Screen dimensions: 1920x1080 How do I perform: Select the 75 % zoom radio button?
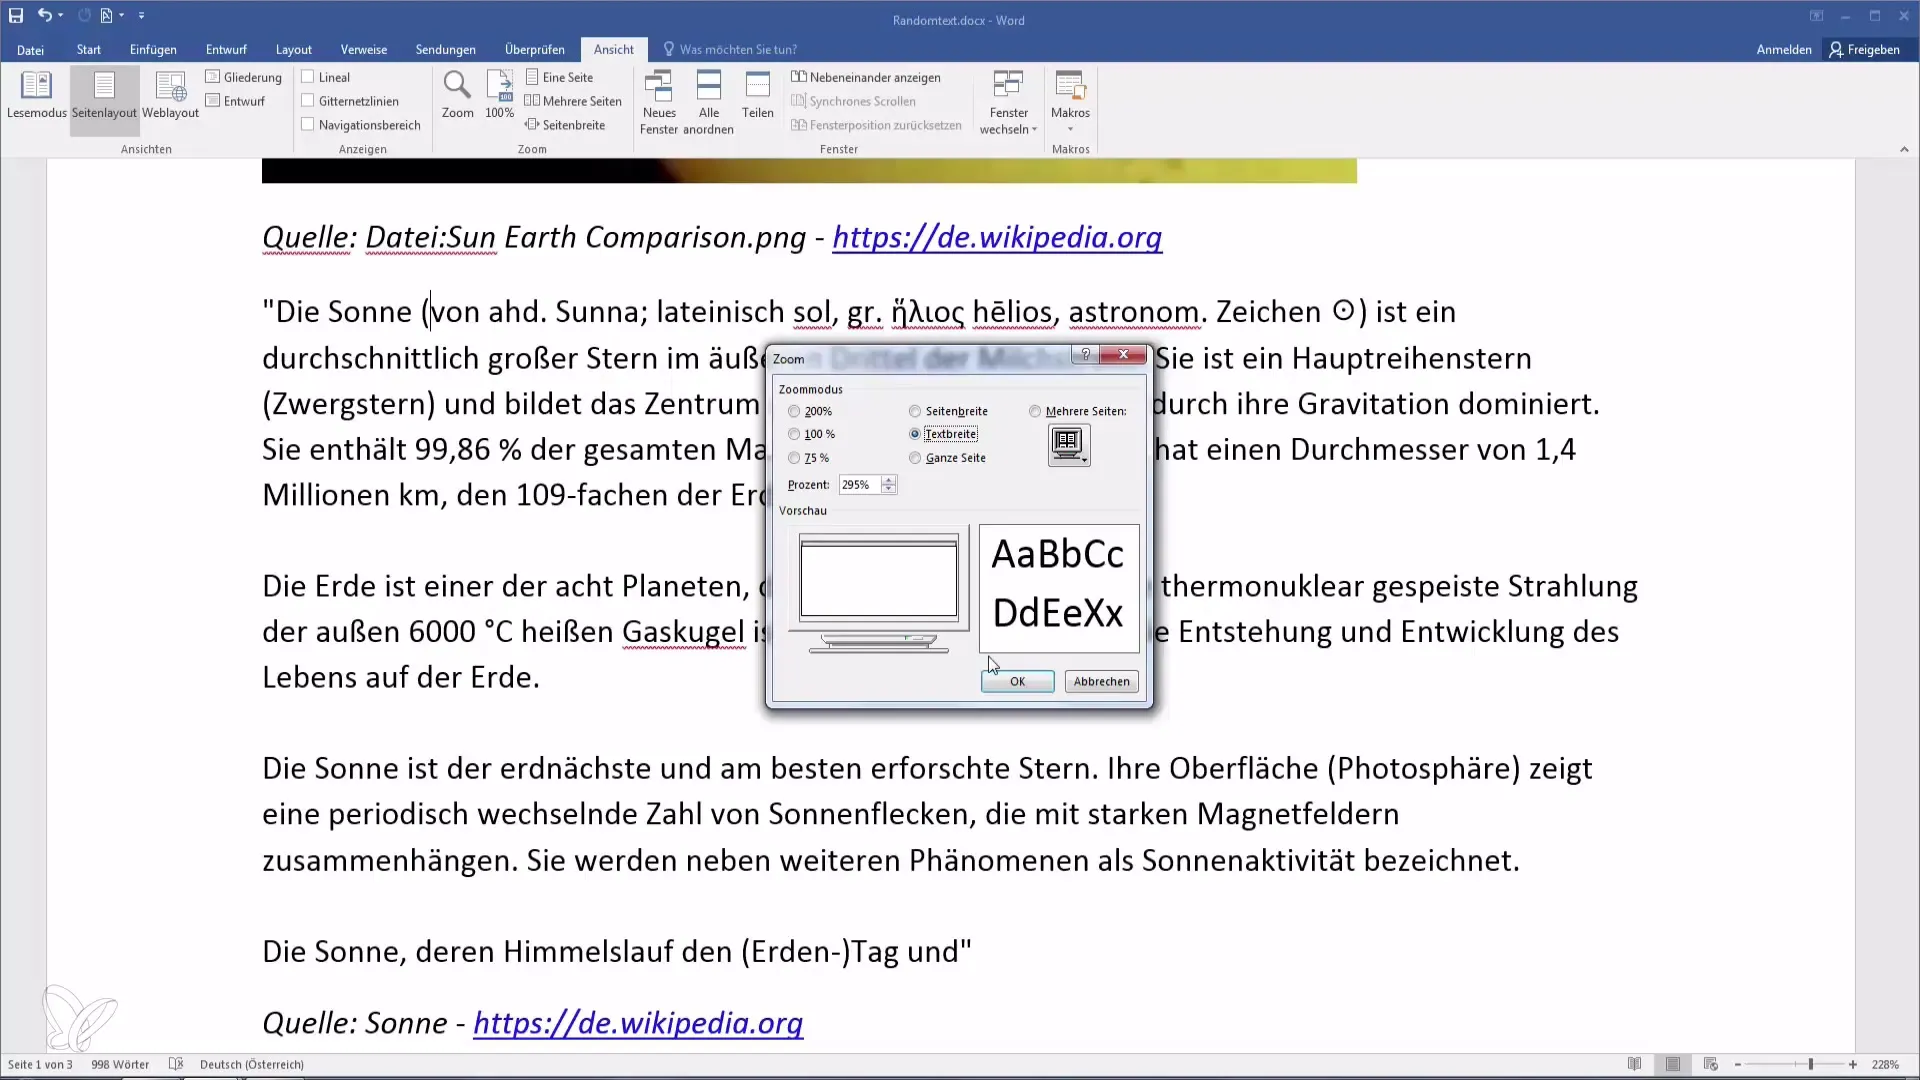[794, 458]
